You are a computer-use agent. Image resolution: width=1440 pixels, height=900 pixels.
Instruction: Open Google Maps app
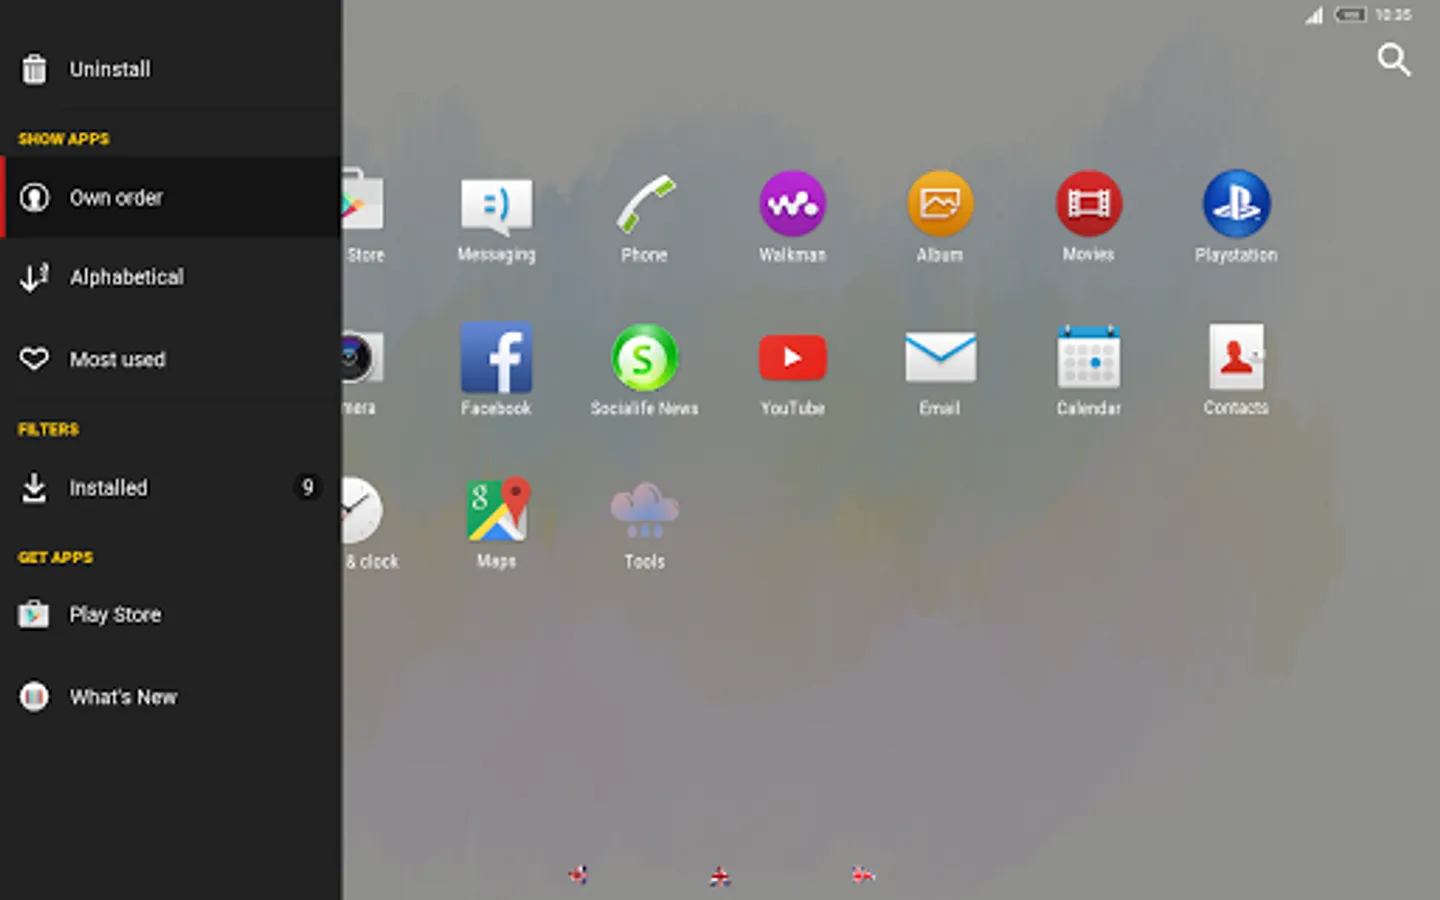coord(497,524)
